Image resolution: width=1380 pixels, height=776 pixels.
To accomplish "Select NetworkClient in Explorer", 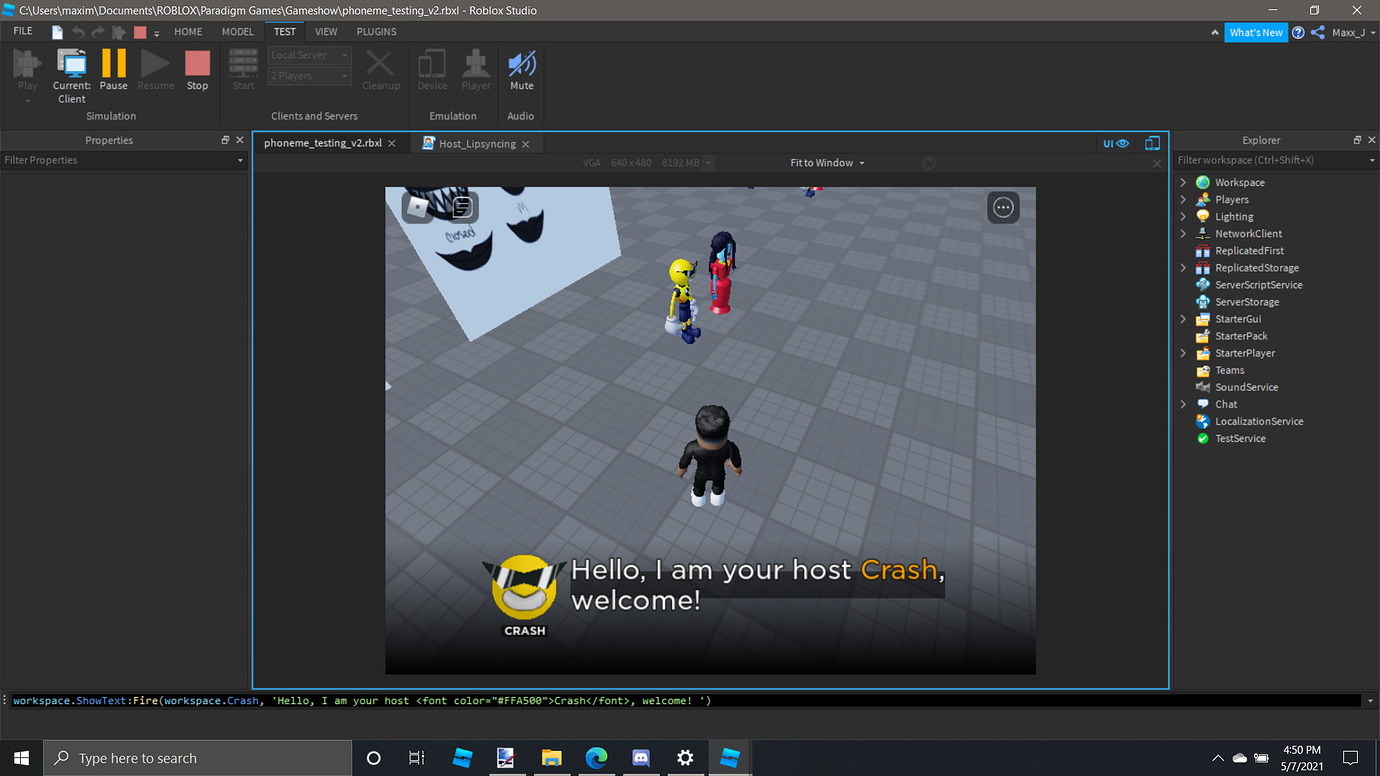I will point(1248,234).
